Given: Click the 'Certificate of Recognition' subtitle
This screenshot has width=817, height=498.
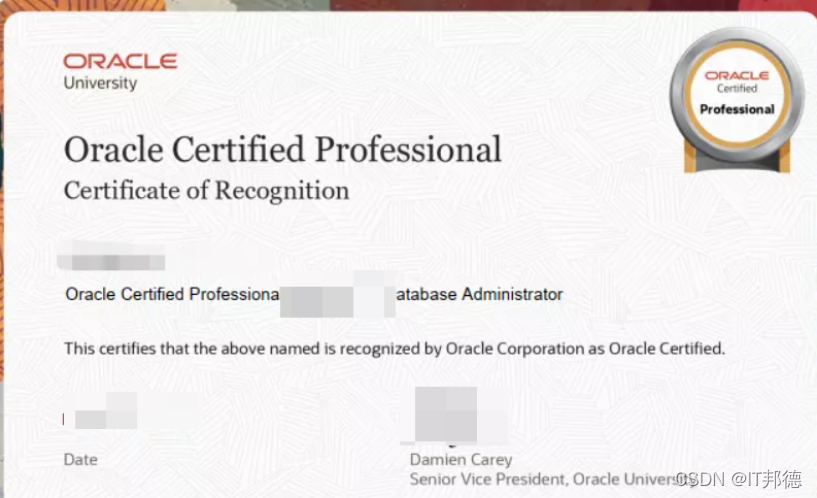Looking at the screenshot, I should pos(206,191).
